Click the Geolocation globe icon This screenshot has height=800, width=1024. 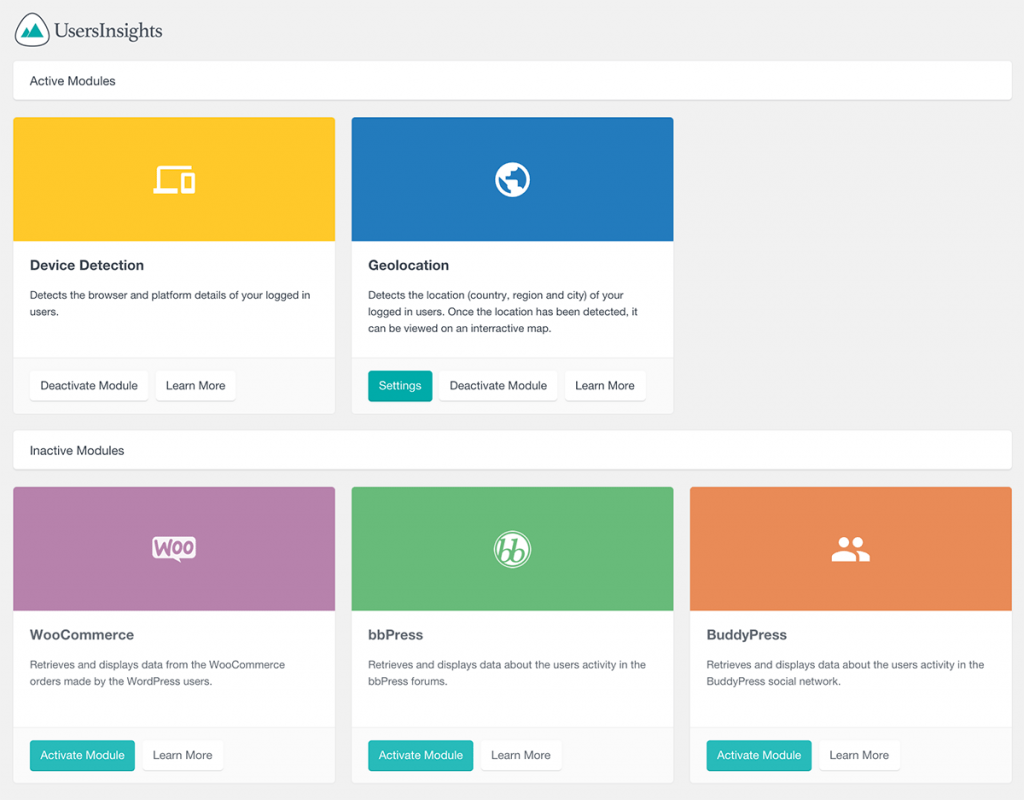coord(512,177)
